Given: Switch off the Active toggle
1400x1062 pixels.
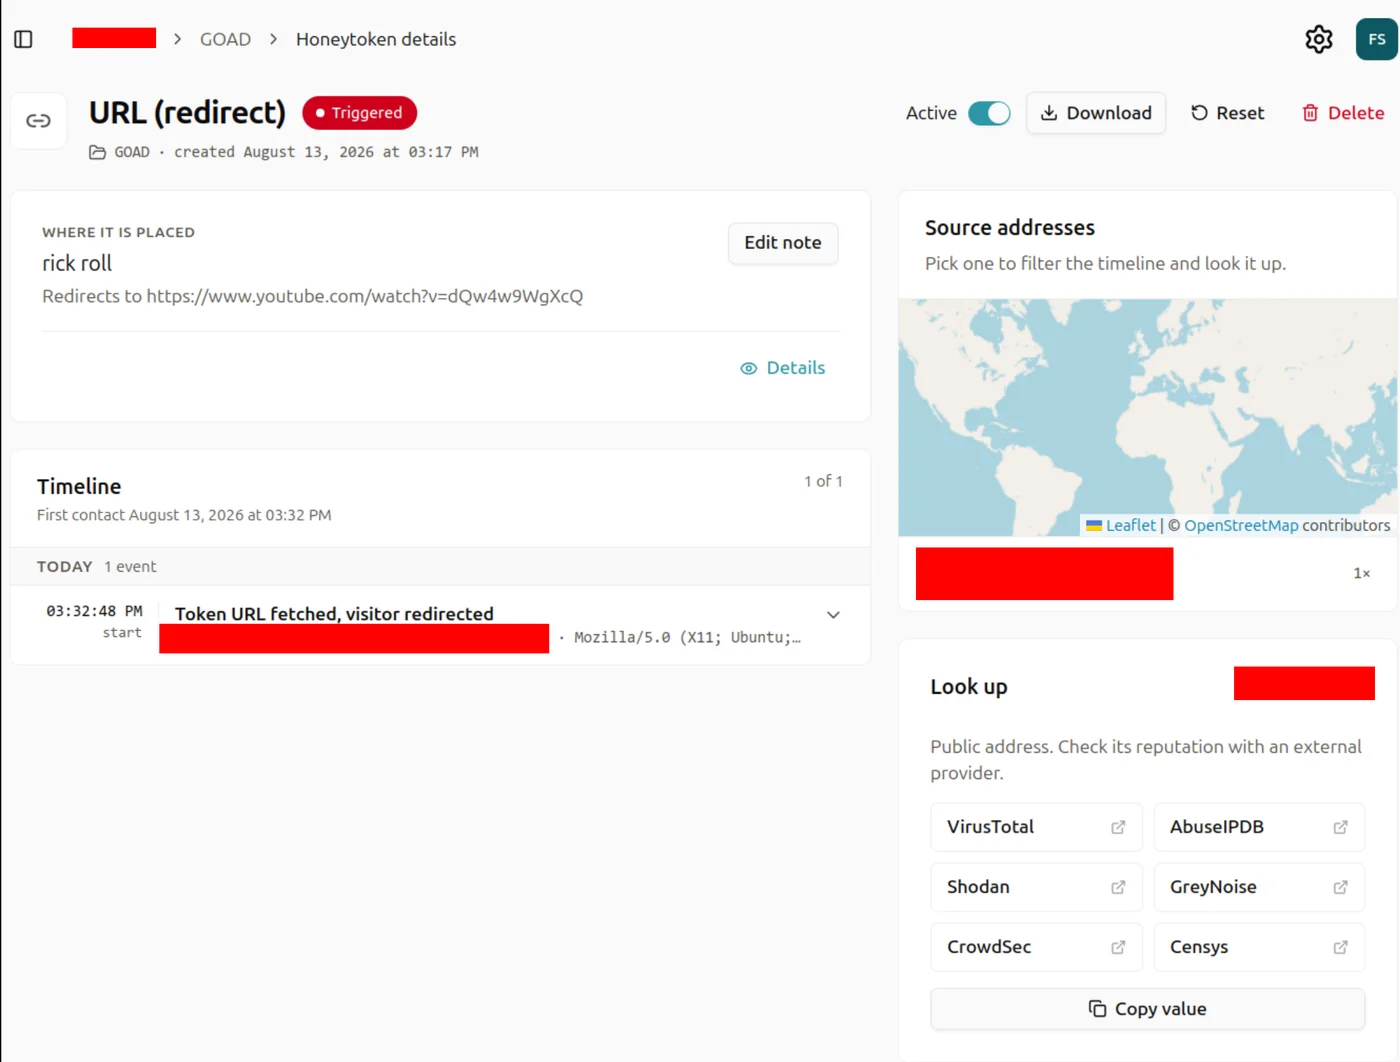Looking at the screenshot, I should [x=989, y=113].
